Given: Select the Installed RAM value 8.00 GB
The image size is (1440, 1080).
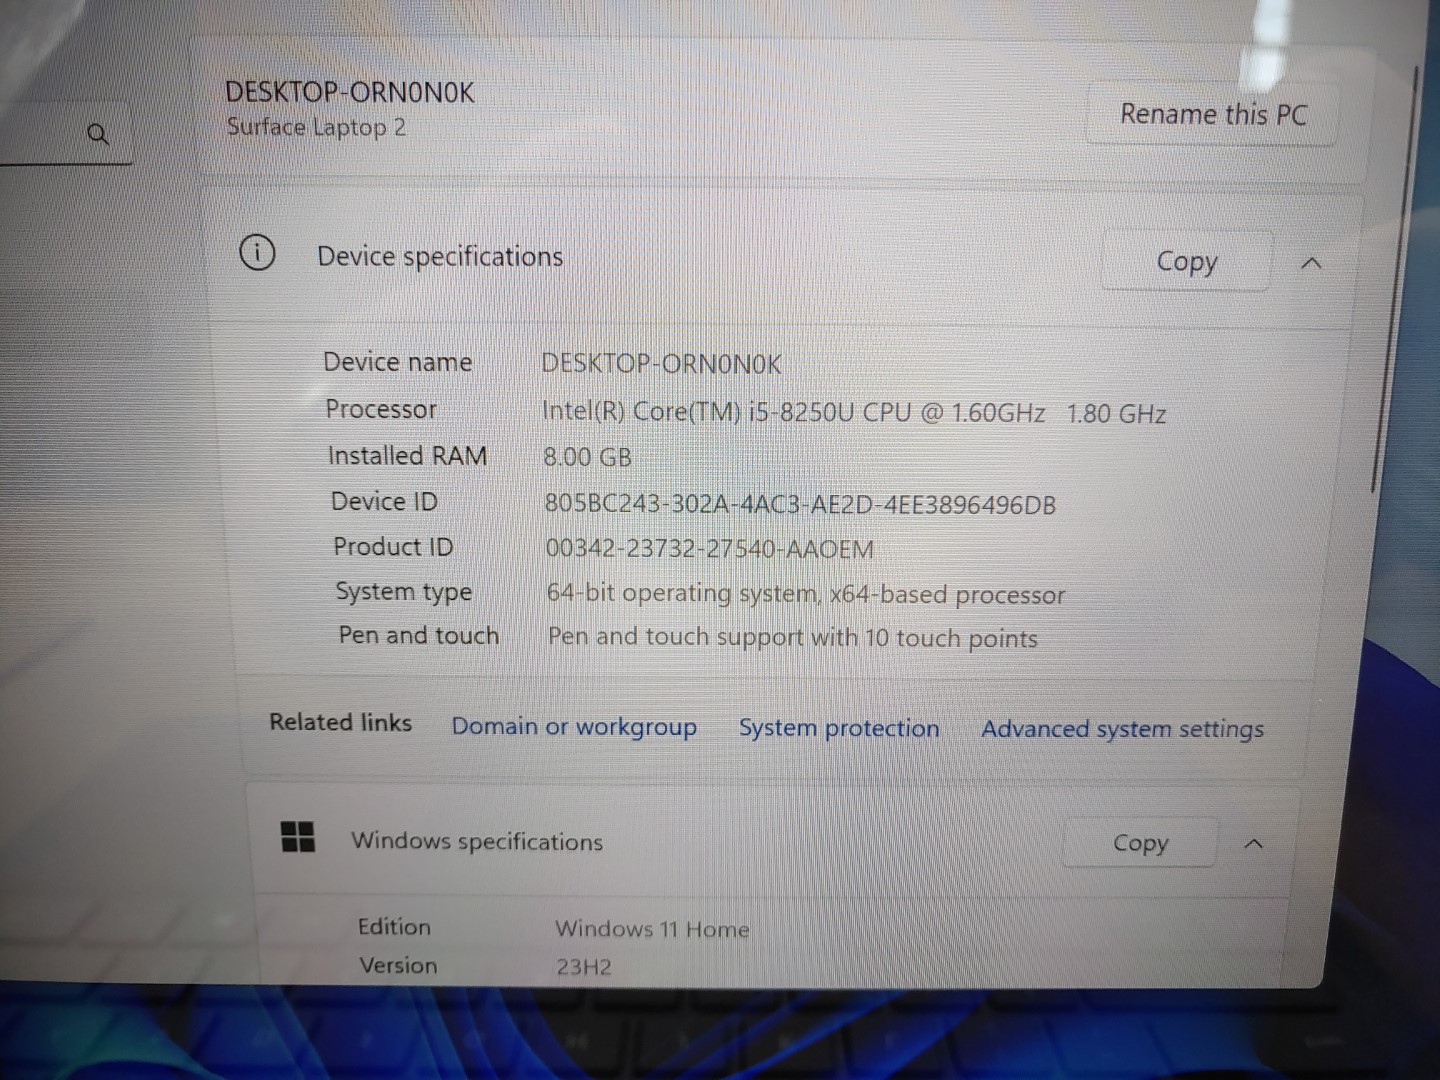Looking at the screenshot, I should tap(587, 457).
